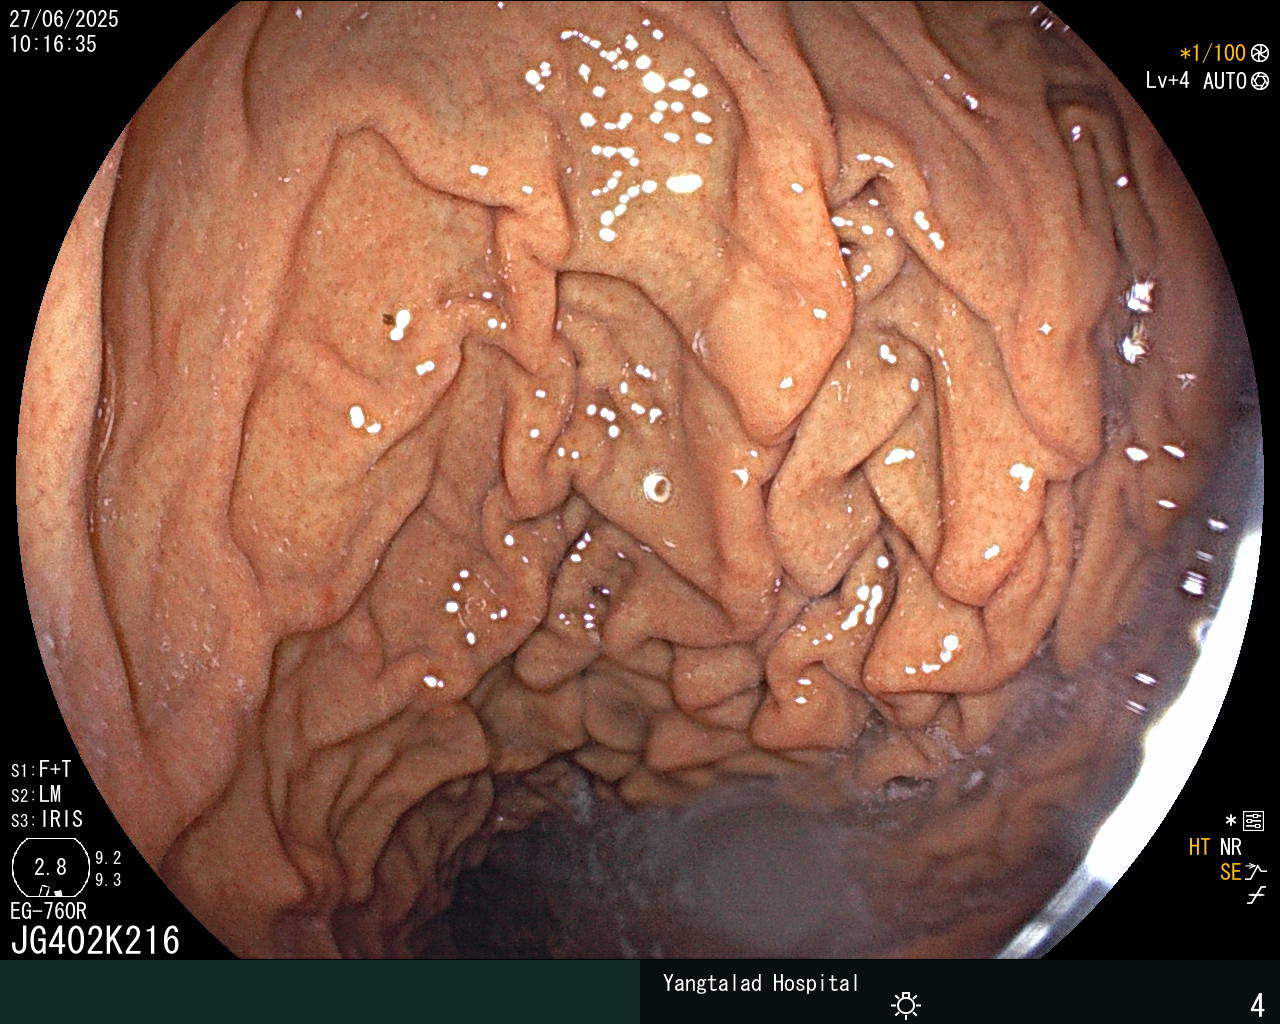The width and height of the screenshot is (1280, 1024).
Task: Click the 9.2 diameter value
Action: (108, 858)
